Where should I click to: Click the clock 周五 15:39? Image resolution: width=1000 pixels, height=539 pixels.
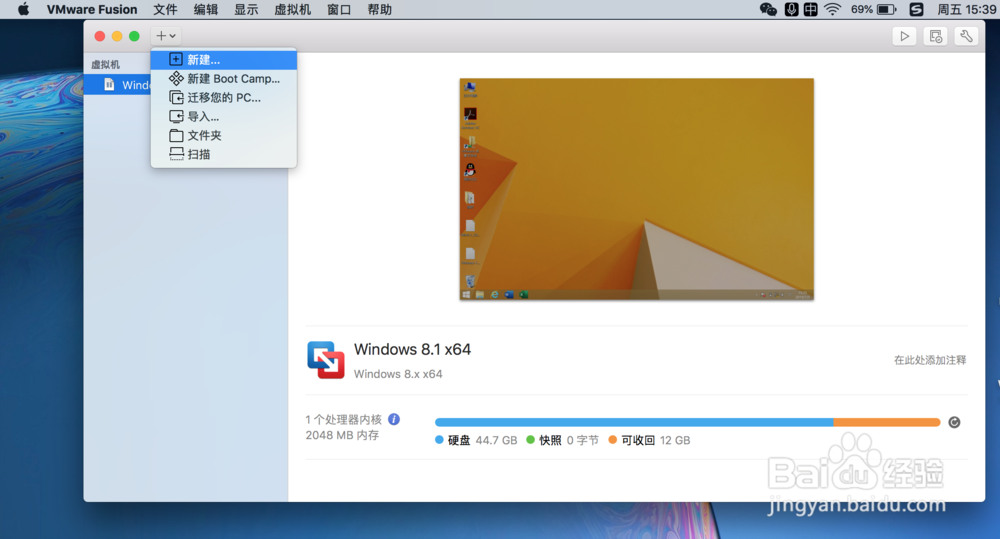coord(966,10)
